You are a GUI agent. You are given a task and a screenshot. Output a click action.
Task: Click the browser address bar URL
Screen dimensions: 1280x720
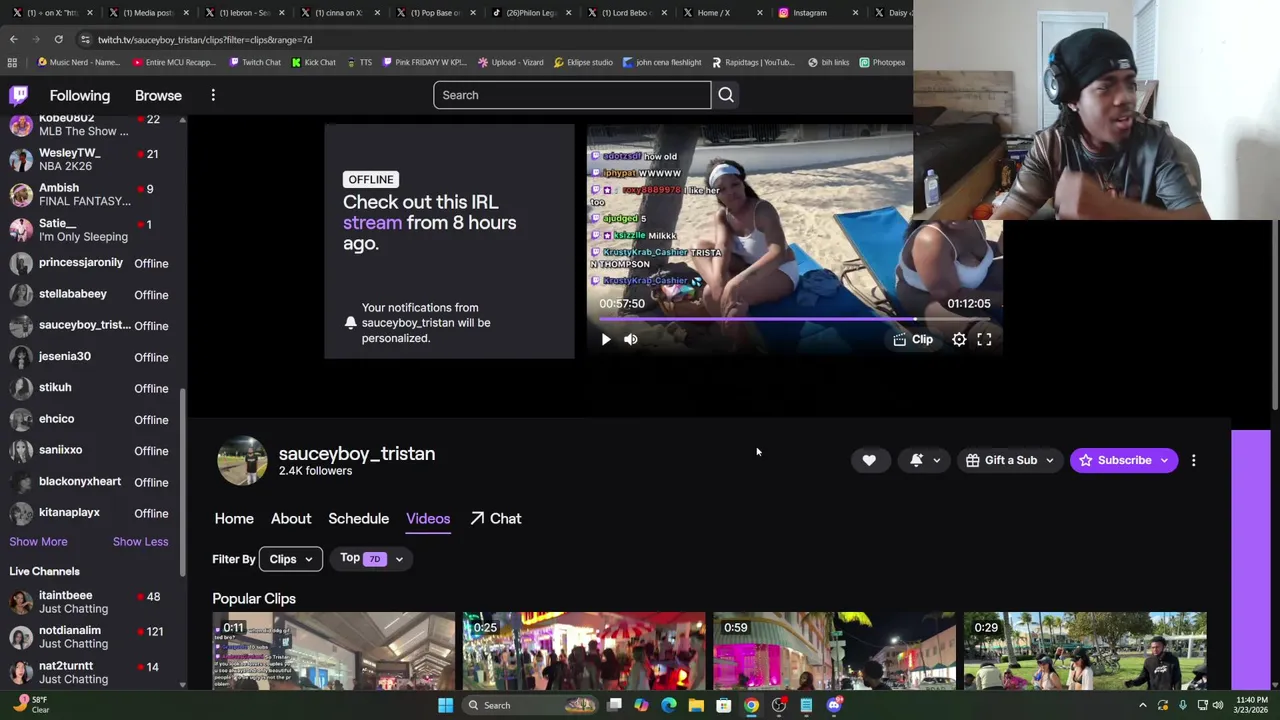click(205, 40)
